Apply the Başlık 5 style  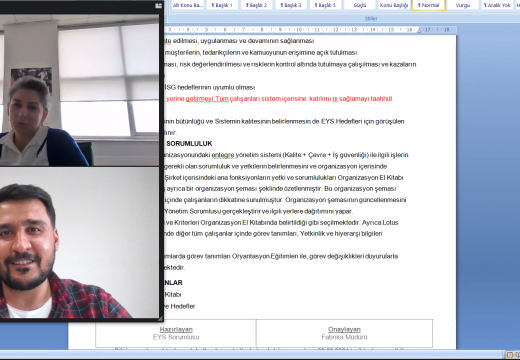325,5
